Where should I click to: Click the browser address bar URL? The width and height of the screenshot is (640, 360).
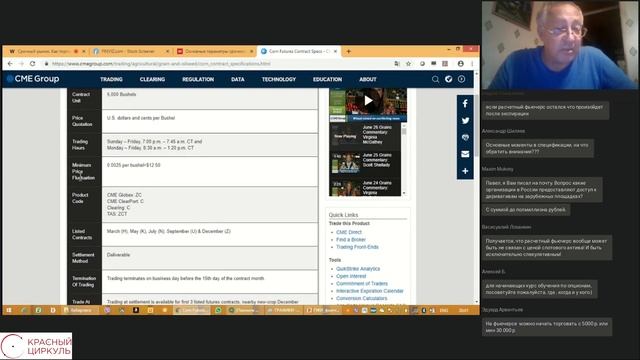coord(161,64)
